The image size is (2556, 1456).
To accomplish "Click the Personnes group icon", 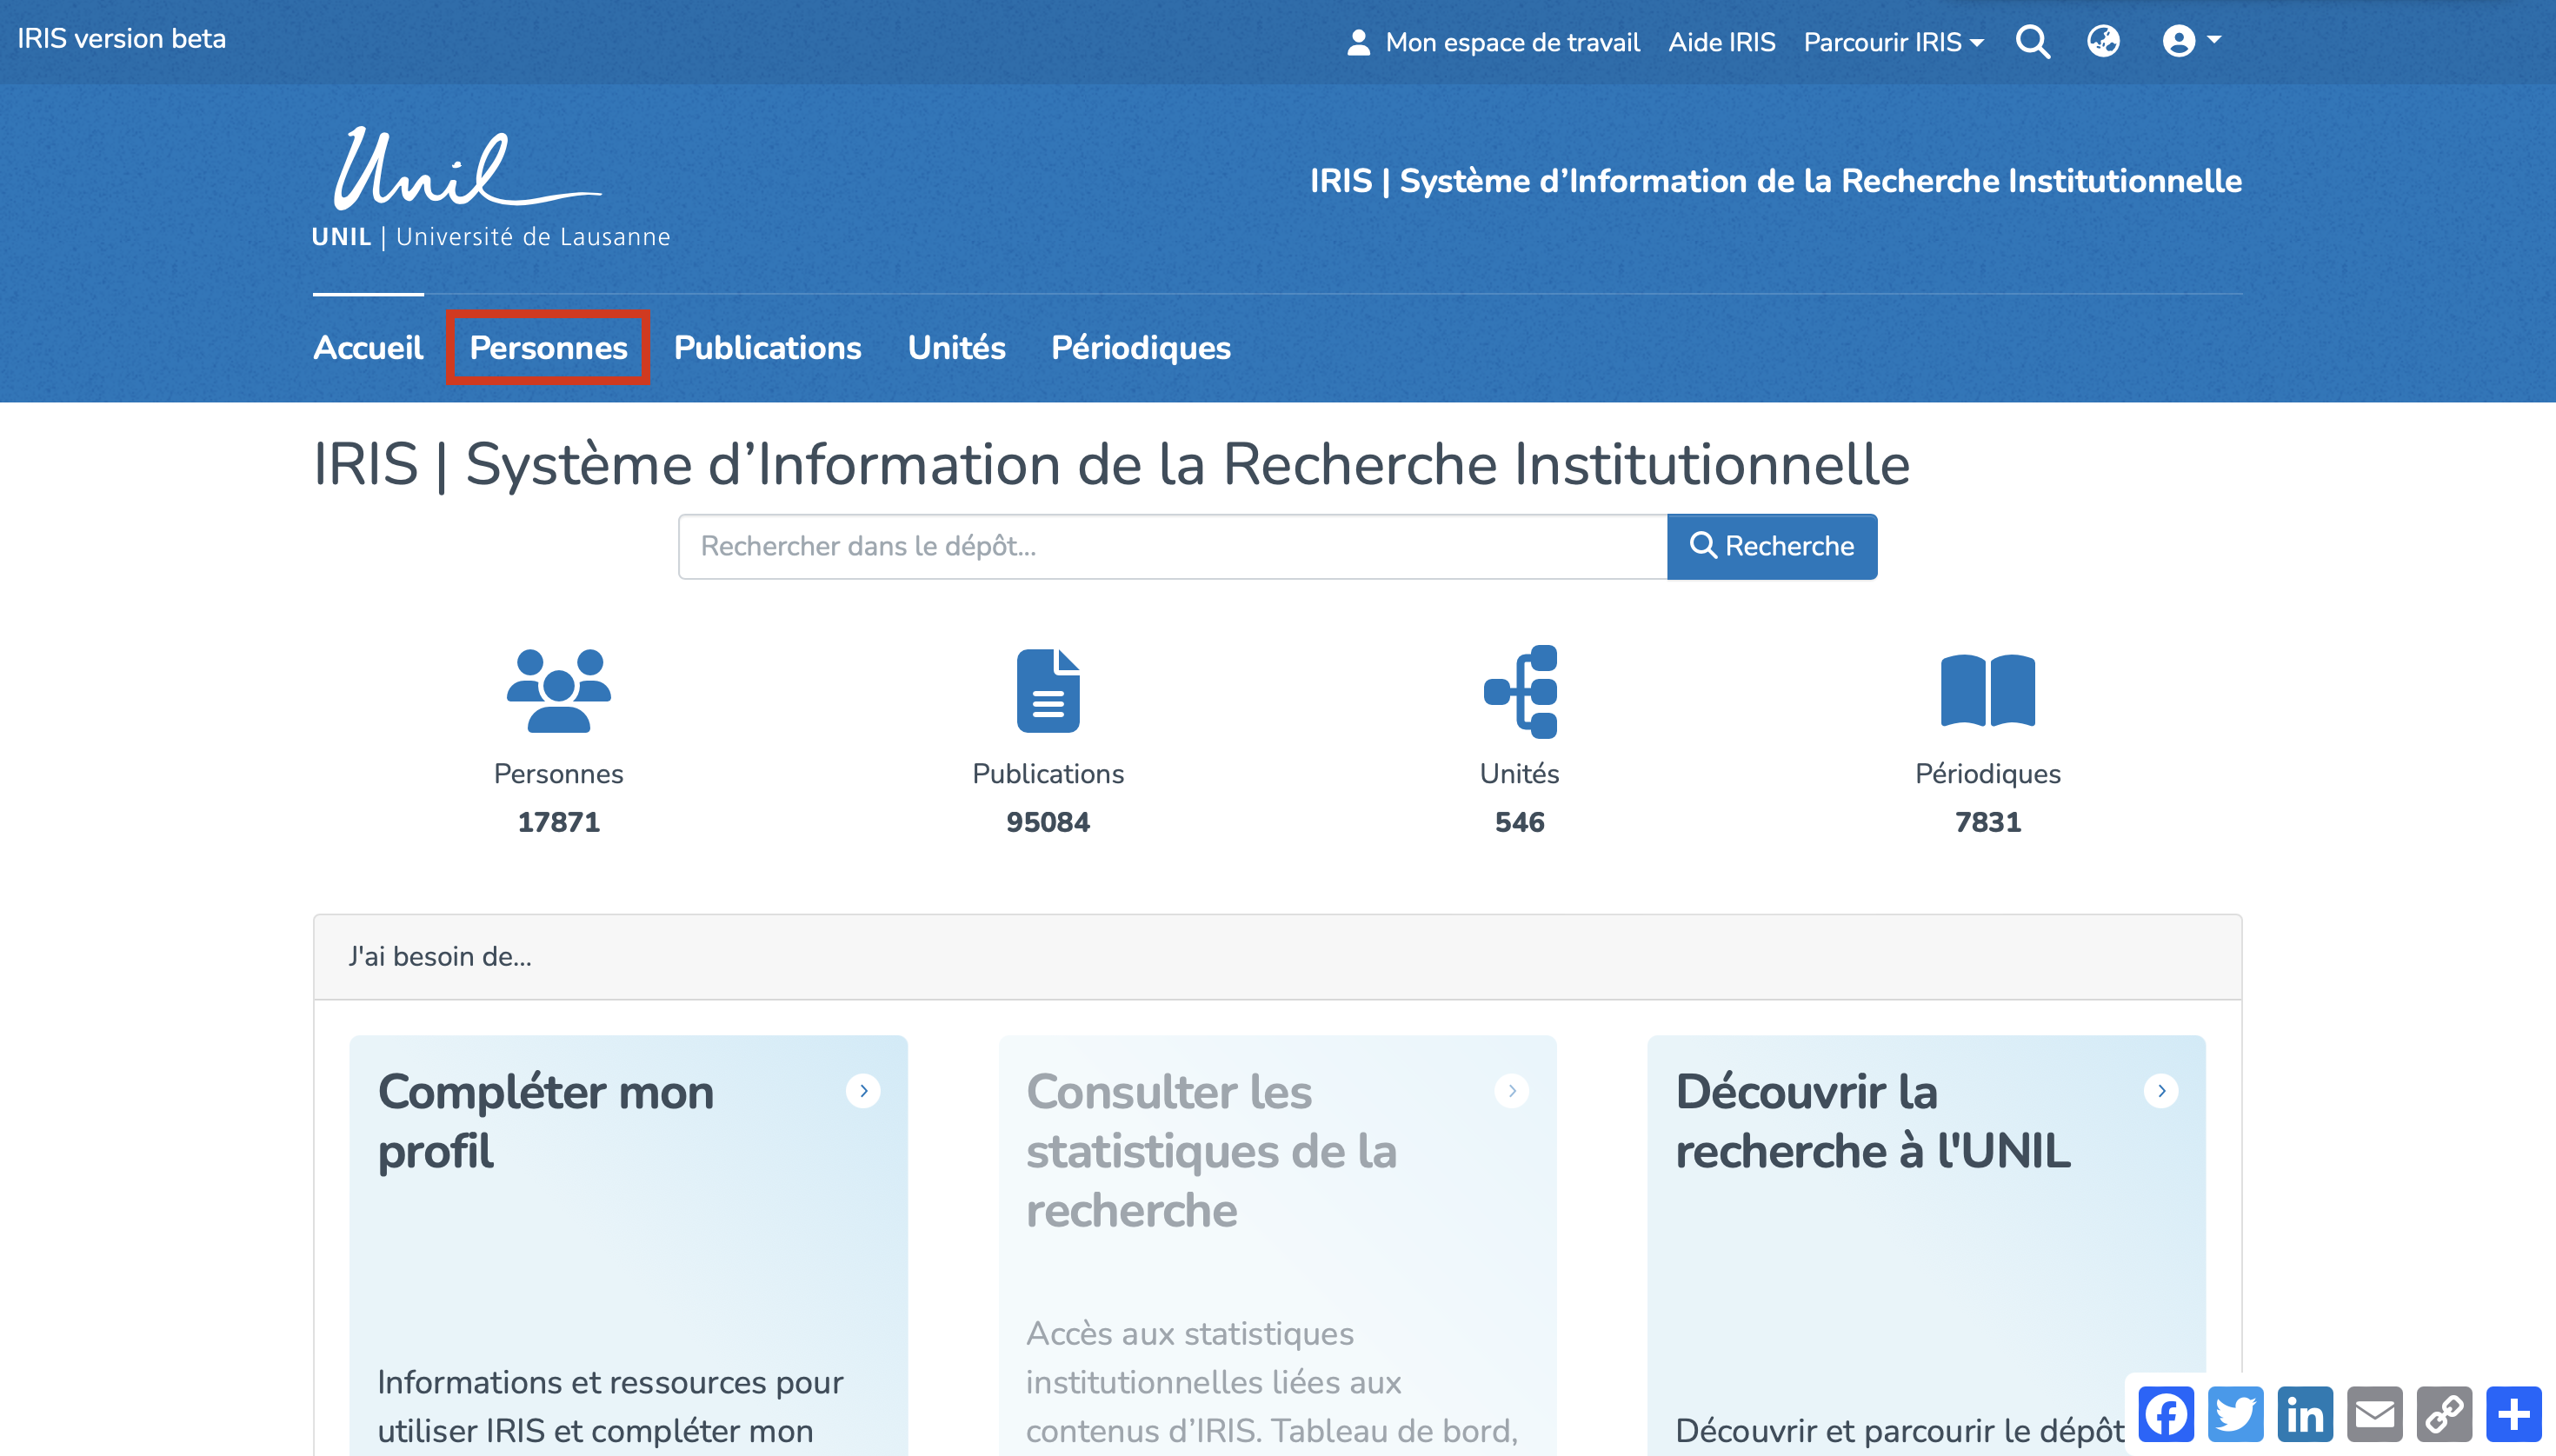I will [x=558, y=691].
